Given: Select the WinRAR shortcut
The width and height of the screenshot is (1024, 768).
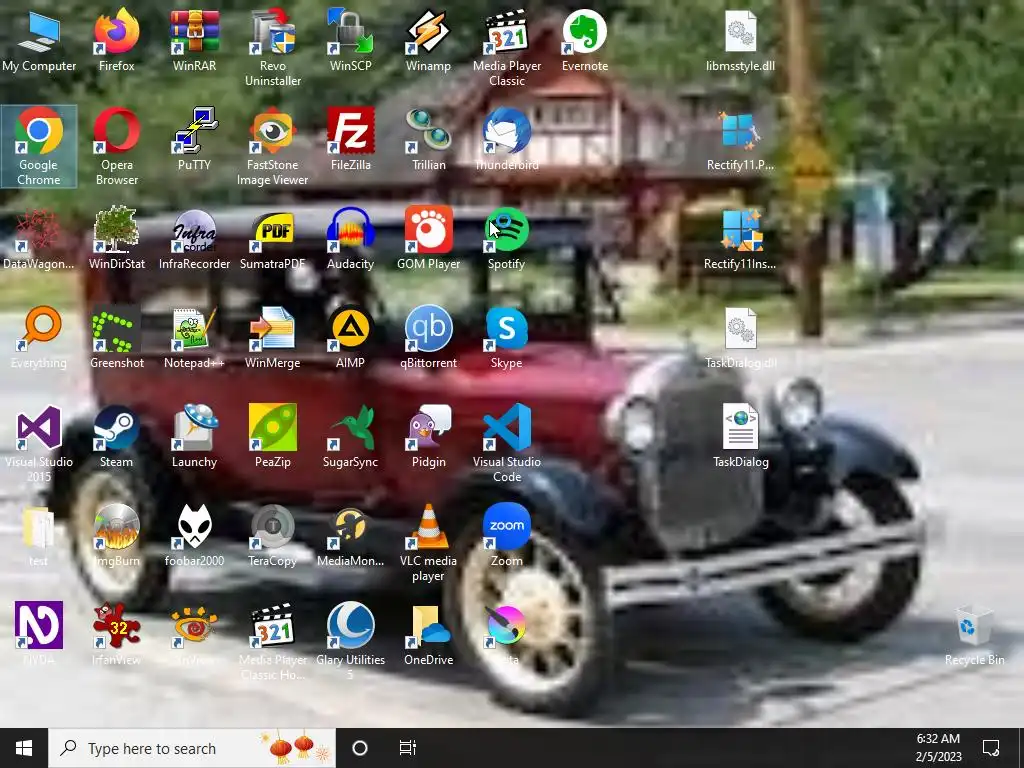Looking at the screenshot, I should coord(195,33).
